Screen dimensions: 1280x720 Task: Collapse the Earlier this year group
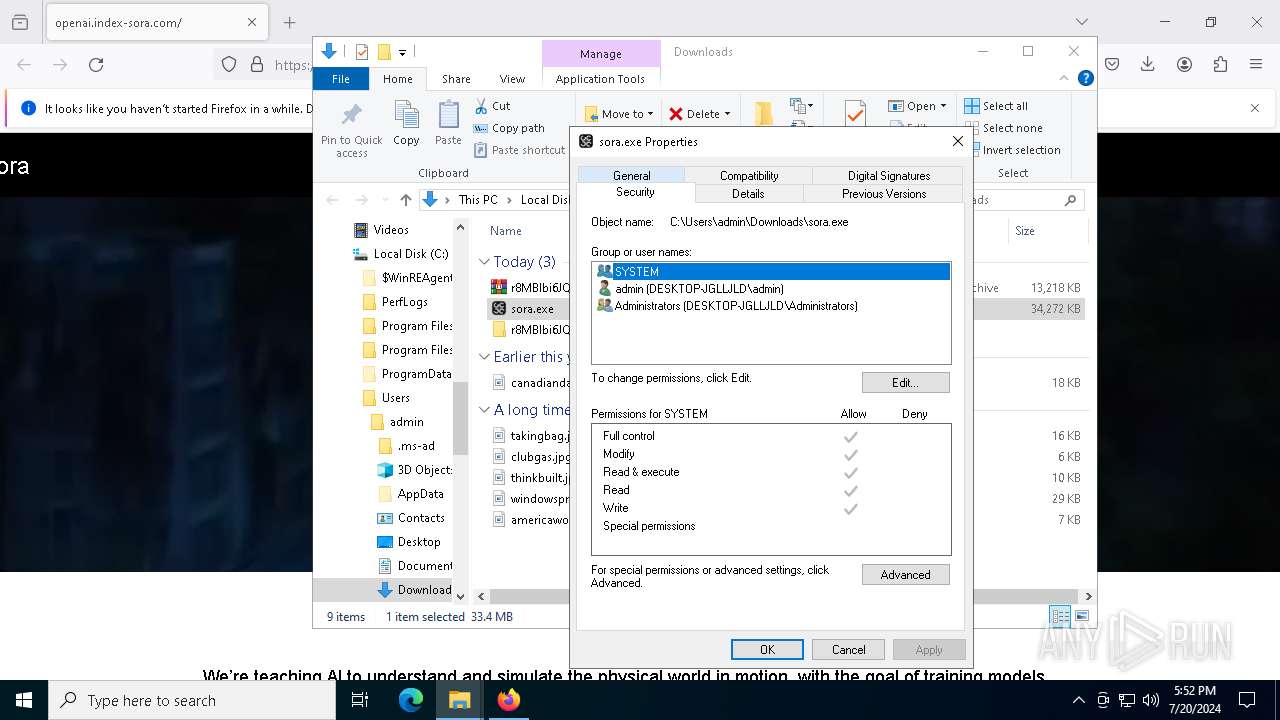pos(484,357)
